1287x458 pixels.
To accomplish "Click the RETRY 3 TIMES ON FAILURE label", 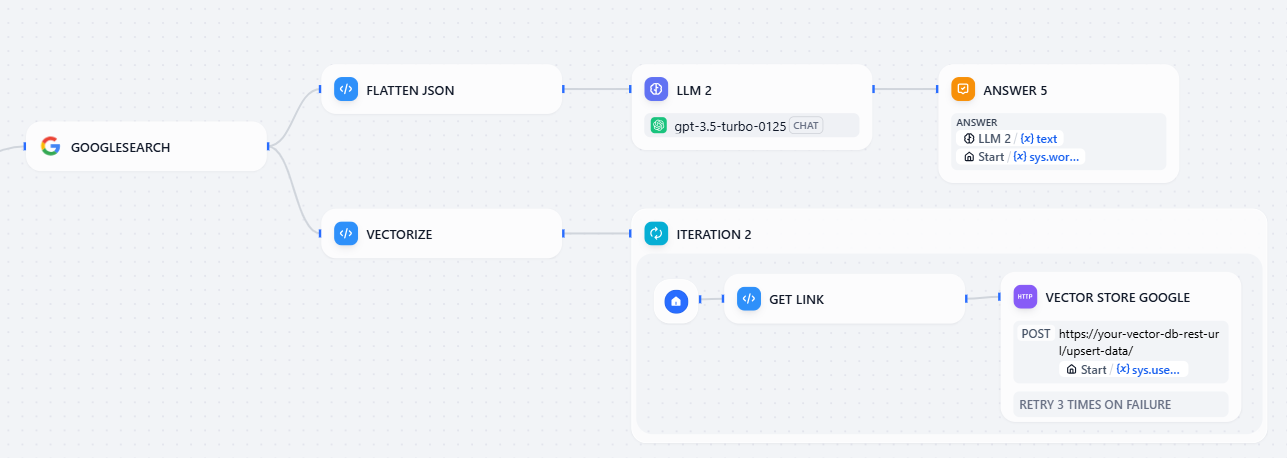I will coord(1094,405).
